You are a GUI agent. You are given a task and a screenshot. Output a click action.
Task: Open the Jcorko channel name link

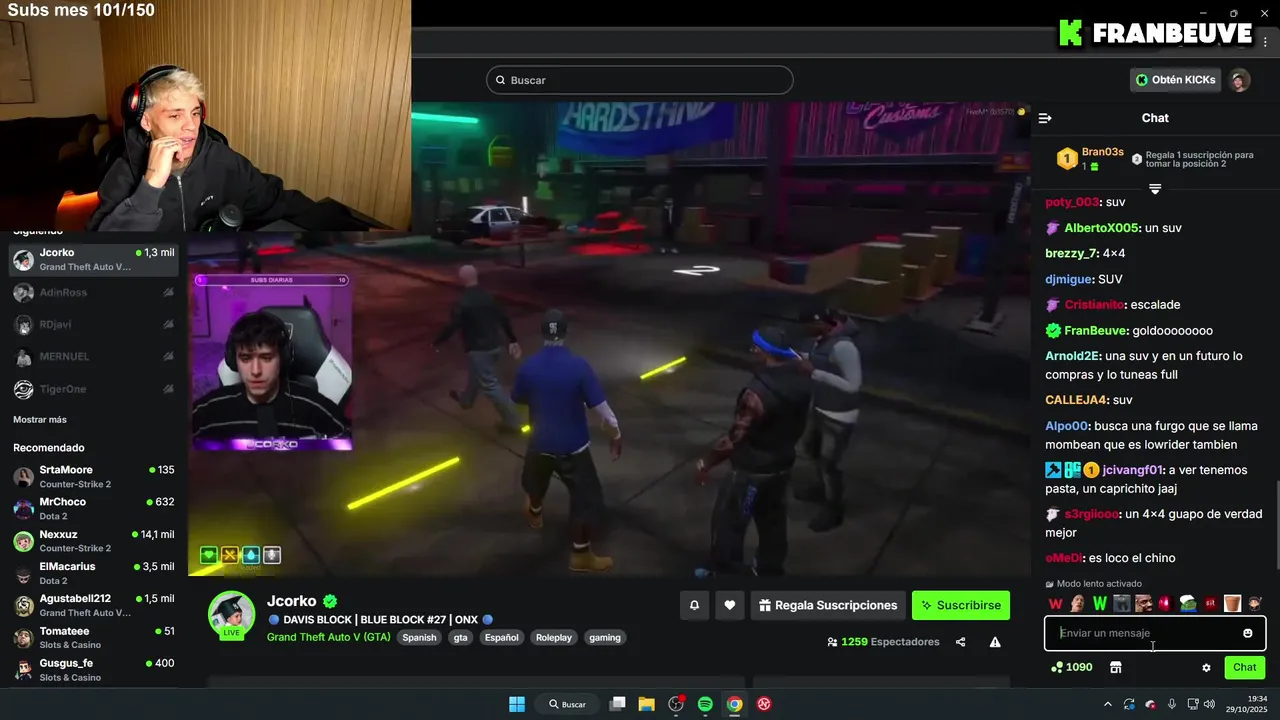click(x=292, y=601)
